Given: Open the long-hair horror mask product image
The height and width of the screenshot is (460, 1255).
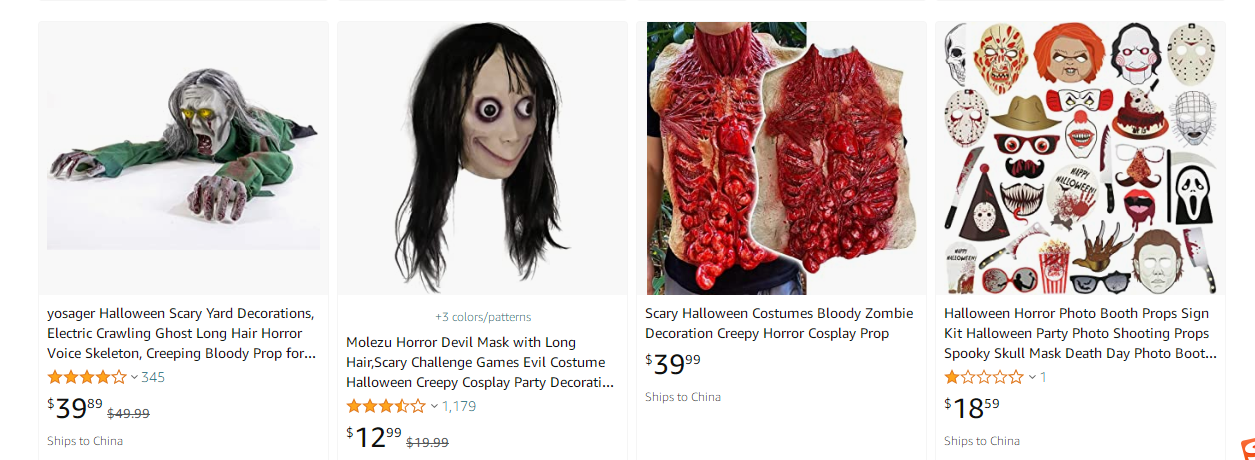Looking at the screenshot, I should click(x=482, y=158).
